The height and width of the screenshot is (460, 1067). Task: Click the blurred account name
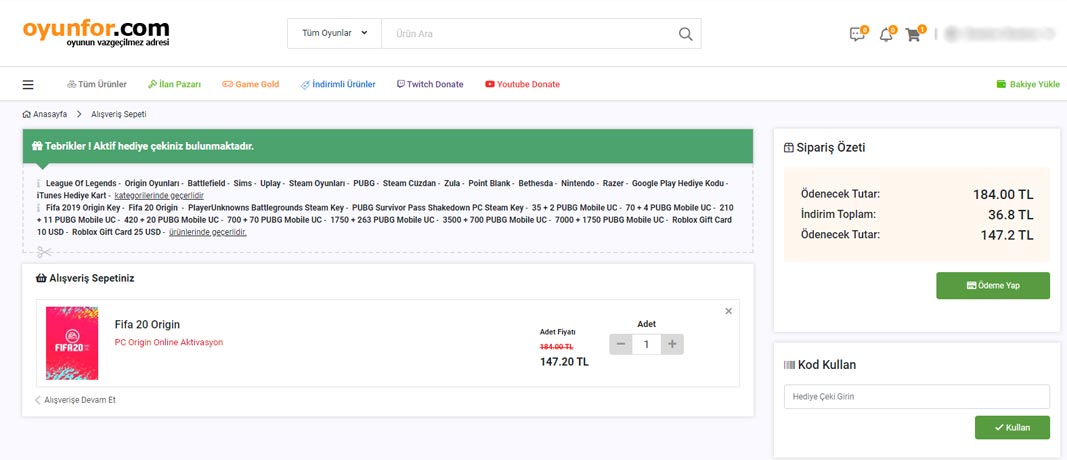tap(1000, 33)
